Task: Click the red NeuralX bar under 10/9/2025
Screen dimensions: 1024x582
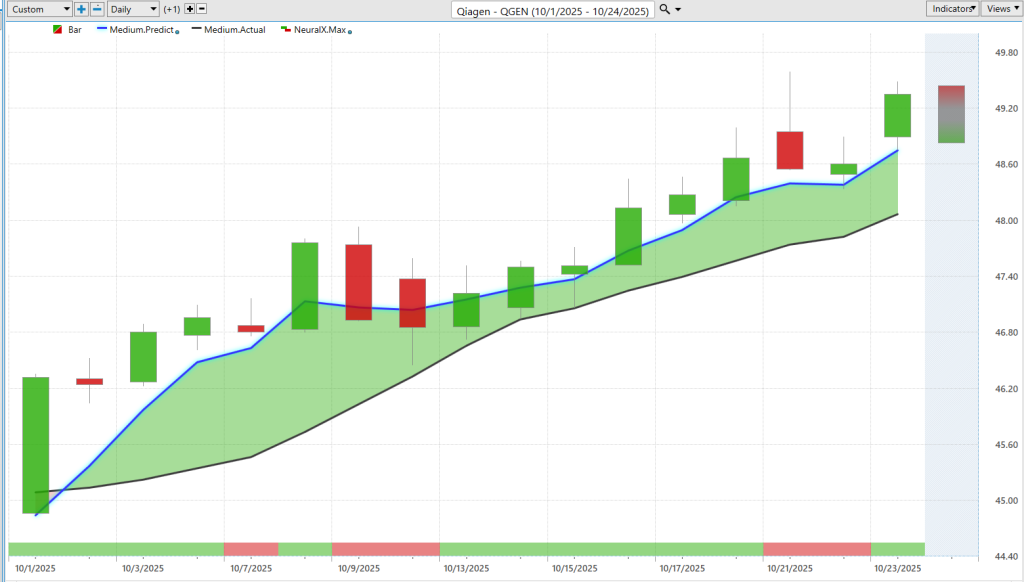Action: click(385, 549)
